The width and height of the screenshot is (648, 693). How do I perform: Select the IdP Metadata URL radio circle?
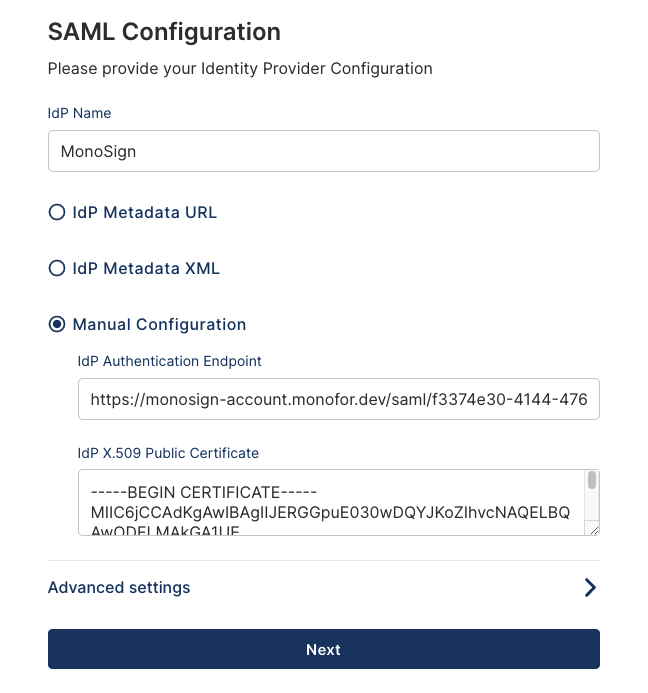pyautogui.click(x=57, y=212)
